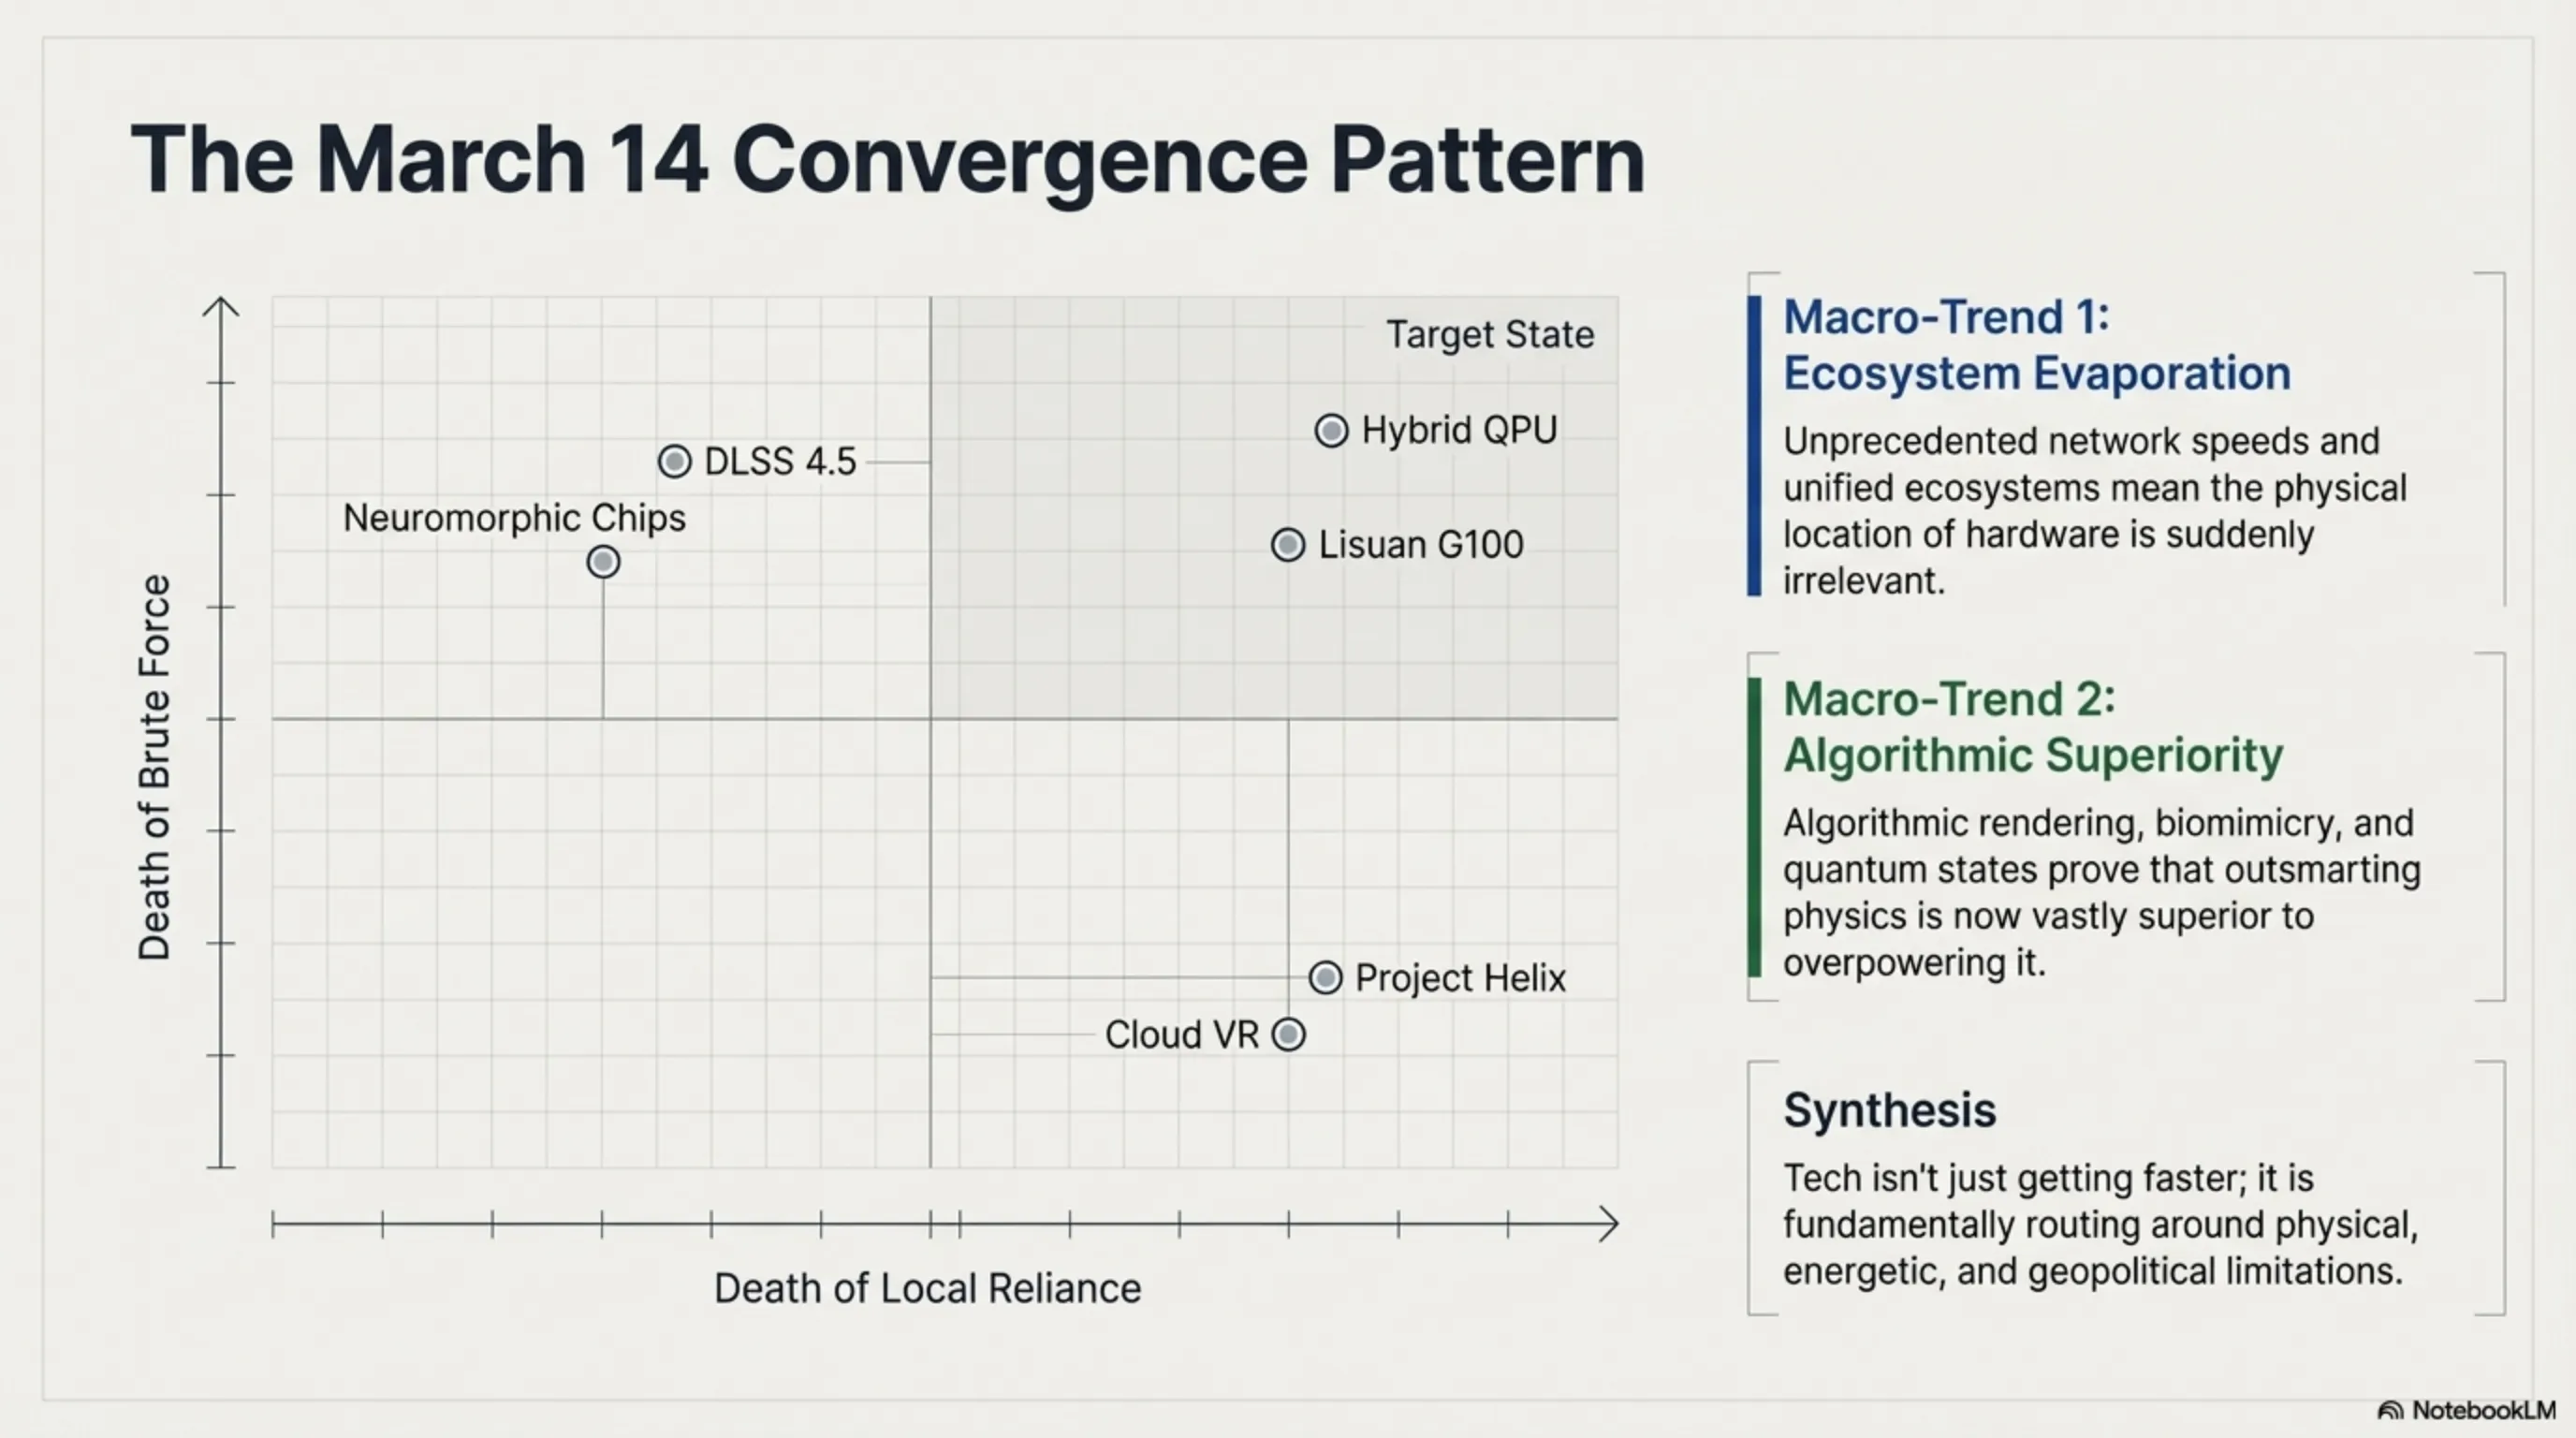
Task: Click the vertical axis arrowhead
Action: pos(221,307)
